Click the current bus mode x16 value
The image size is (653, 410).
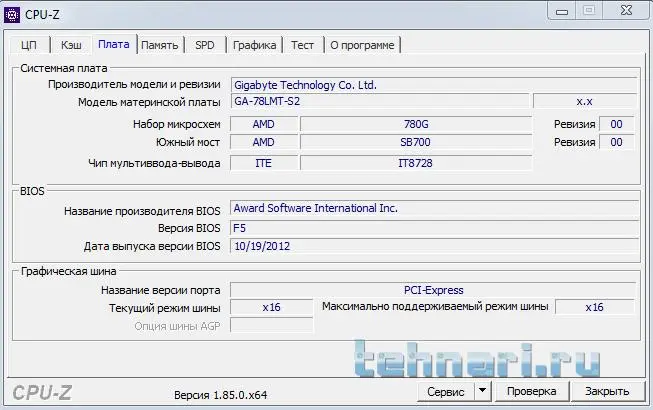pos(272,307)
